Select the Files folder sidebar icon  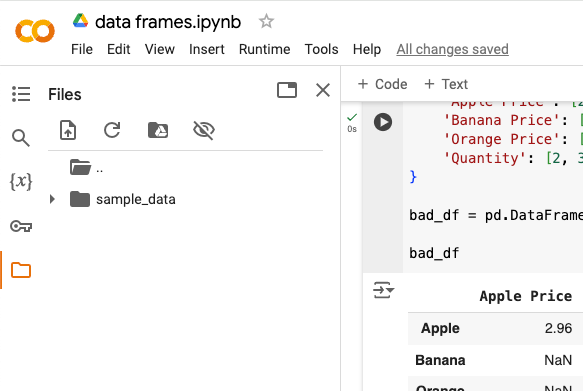pos(21,270)
